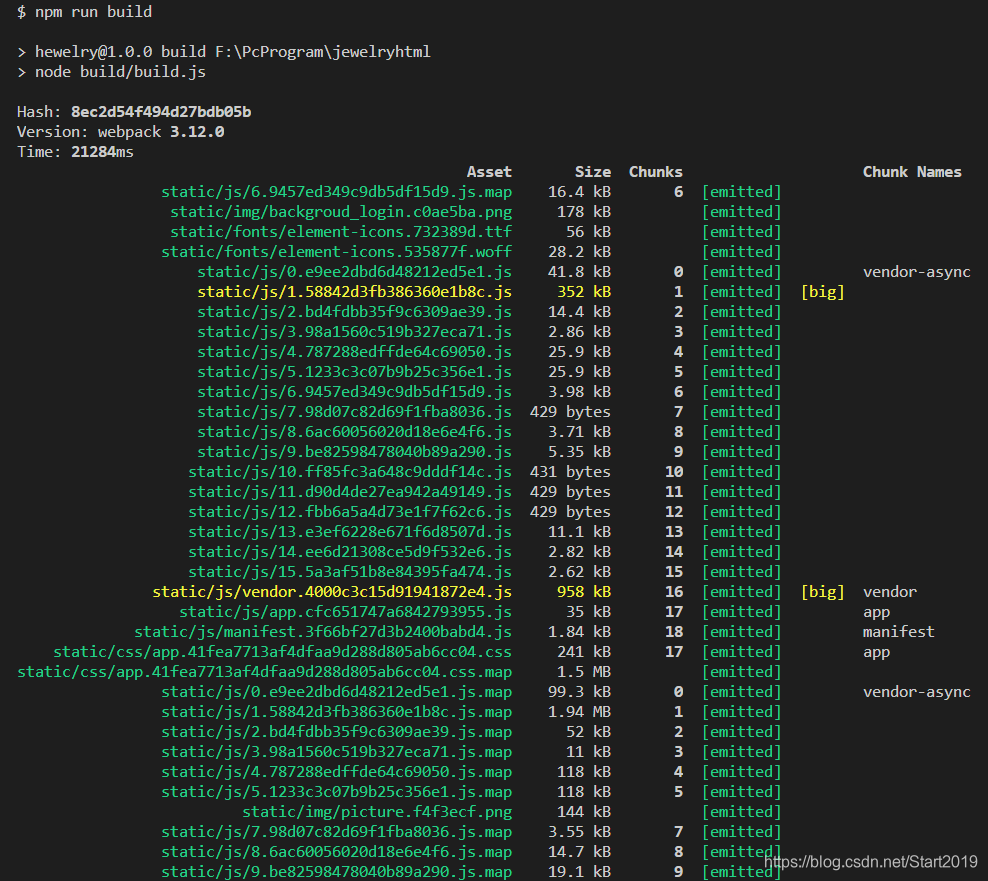Click the yellow vendor.4000c3c15d91941872e4.js asset
Viewport: 988px width, 881px height.
coord(332,592)
